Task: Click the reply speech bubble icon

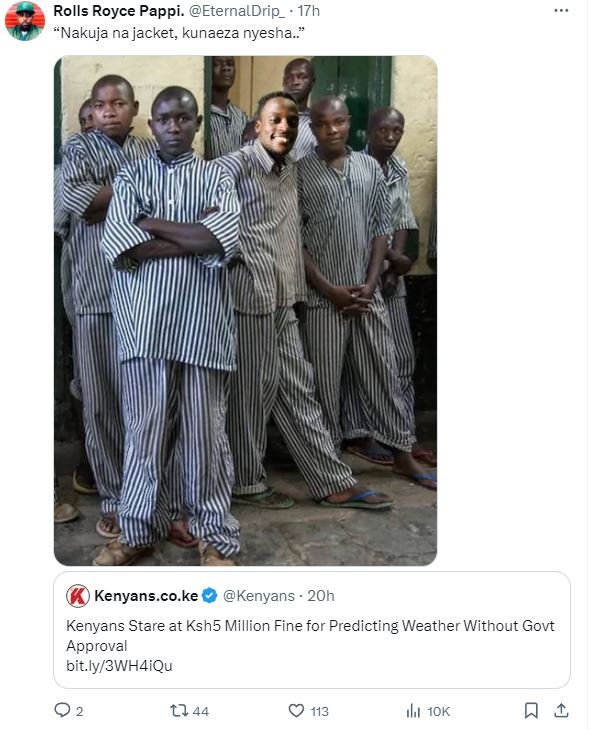Action: point(62,710)
